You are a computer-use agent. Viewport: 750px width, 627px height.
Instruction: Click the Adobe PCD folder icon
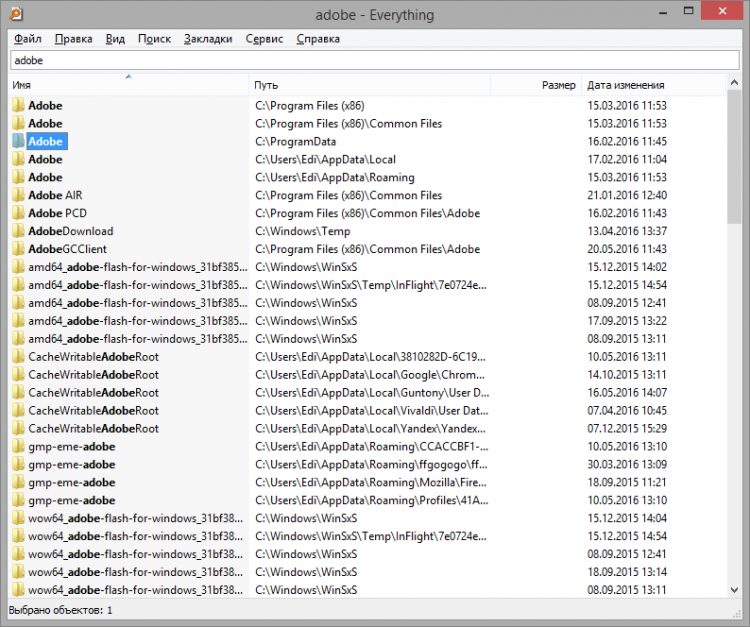point(18,213)
